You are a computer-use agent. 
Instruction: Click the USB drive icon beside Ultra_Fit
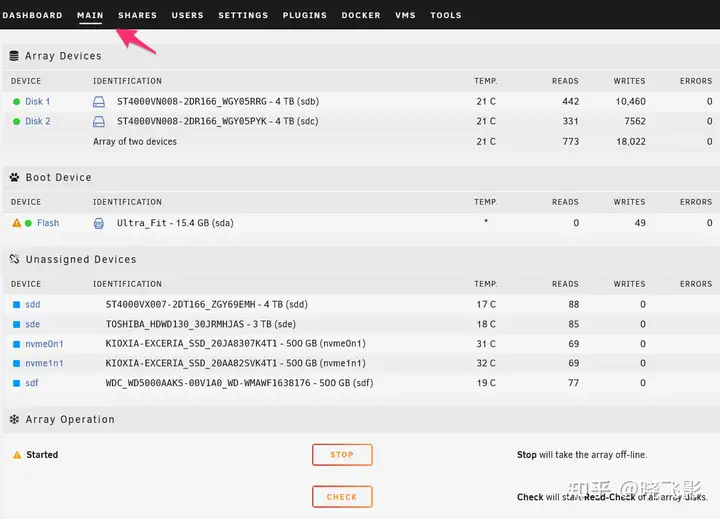[x=99, y=223]
